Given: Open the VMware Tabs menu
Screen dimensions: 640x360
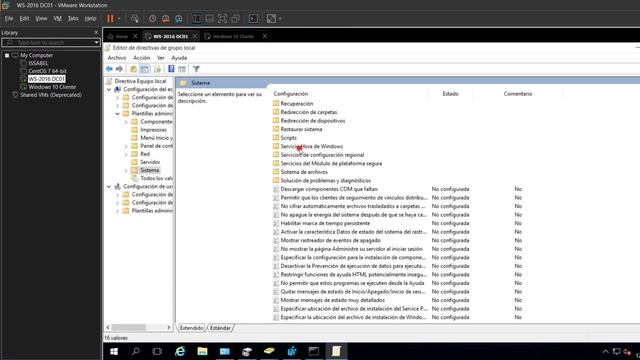Looking at the screenshot, I should 73,18.
